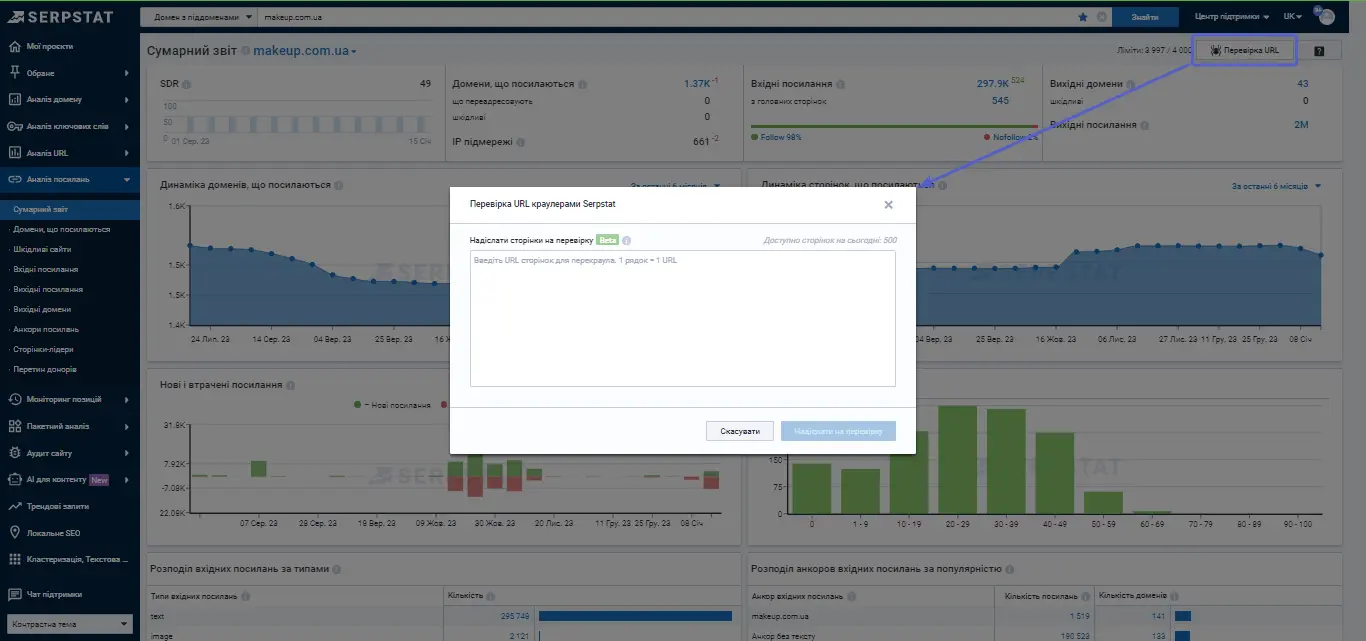
Task: Click the 297.9K incoming links value
Action: coord(992,84)
